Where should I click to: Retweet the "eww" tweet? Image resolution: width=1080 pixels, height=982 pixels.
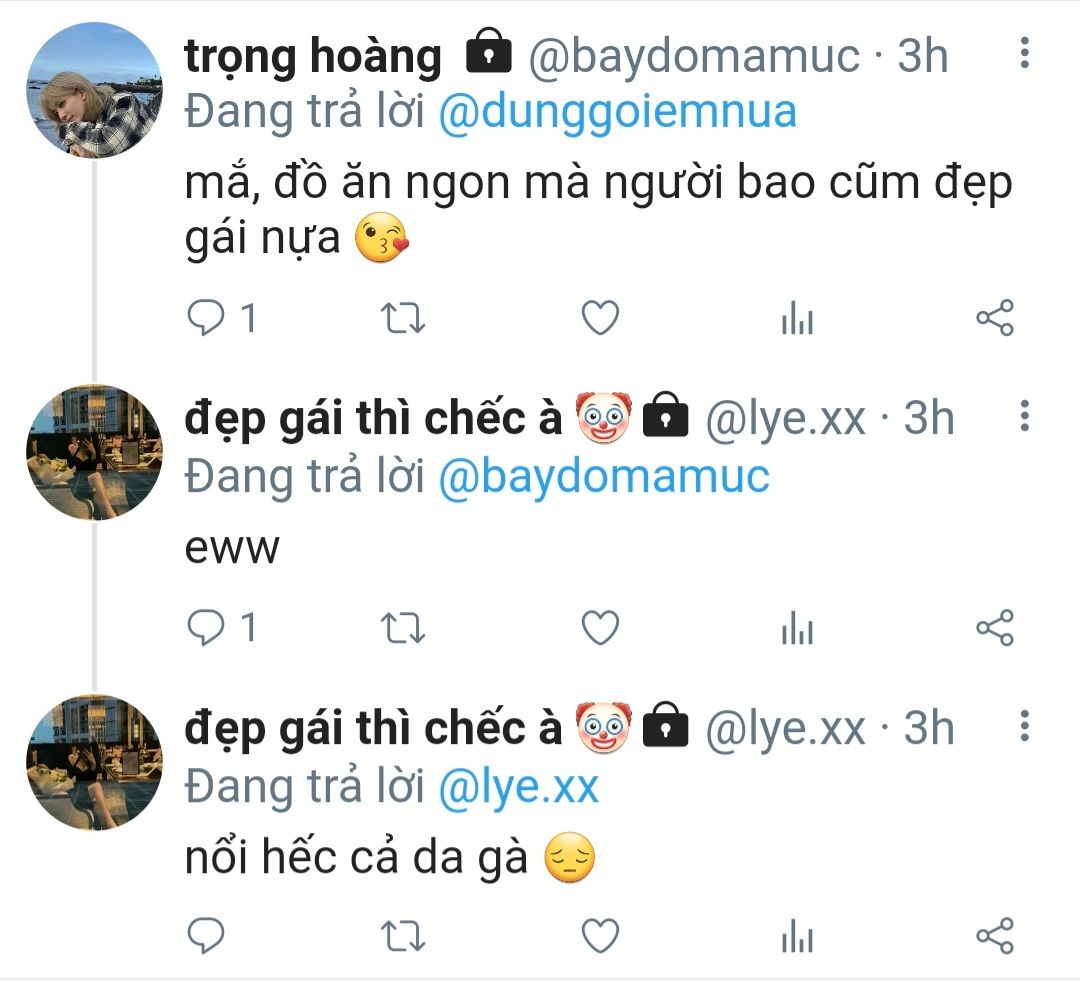point(404,628)
